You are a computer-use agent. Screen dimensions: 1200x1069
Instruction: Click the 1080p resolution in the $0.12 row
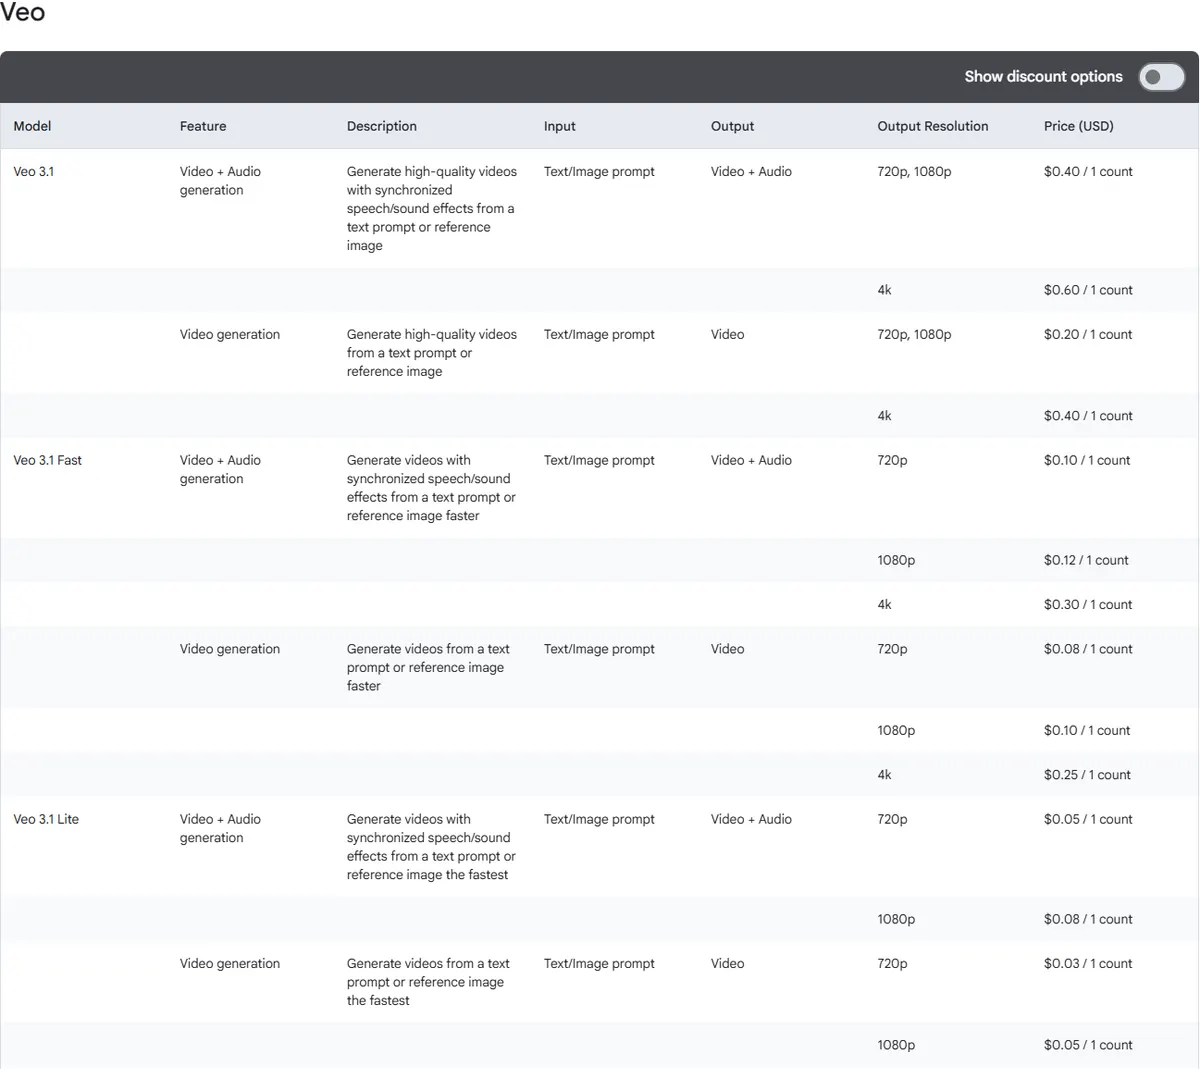(896, 561)
